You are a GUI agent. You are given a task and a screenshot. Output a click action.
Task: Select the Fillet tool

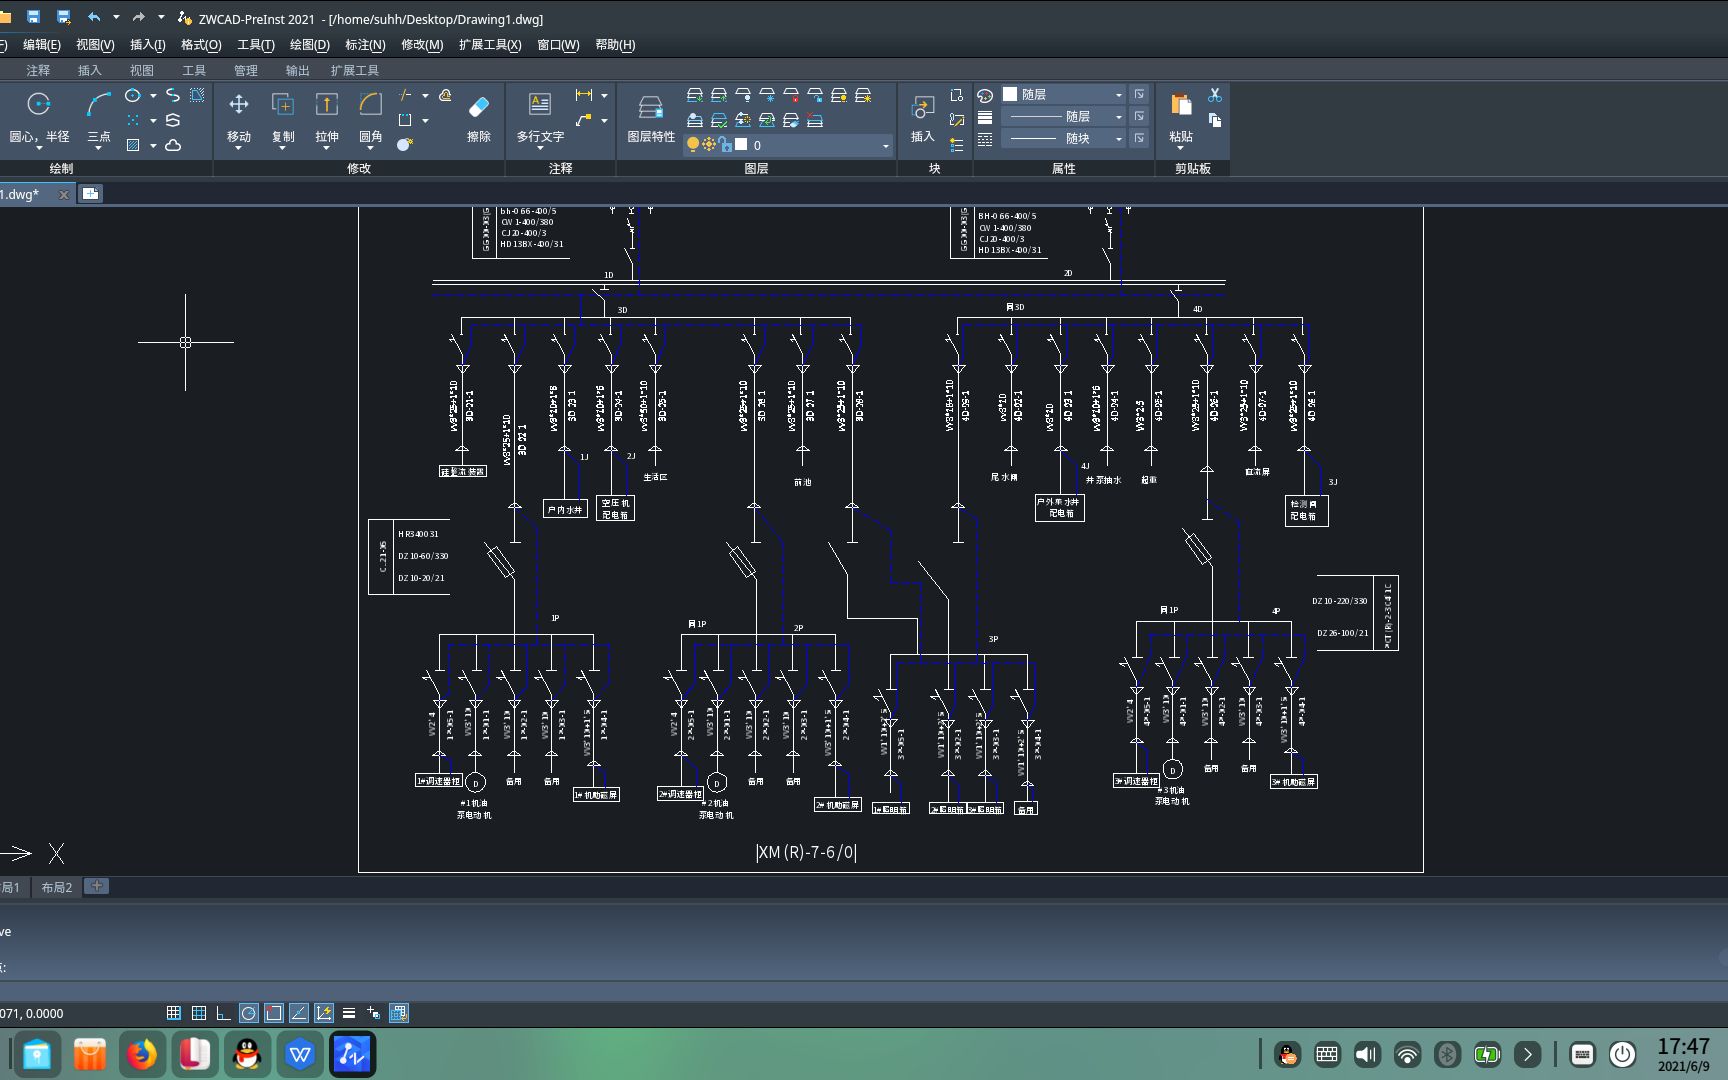370,104
